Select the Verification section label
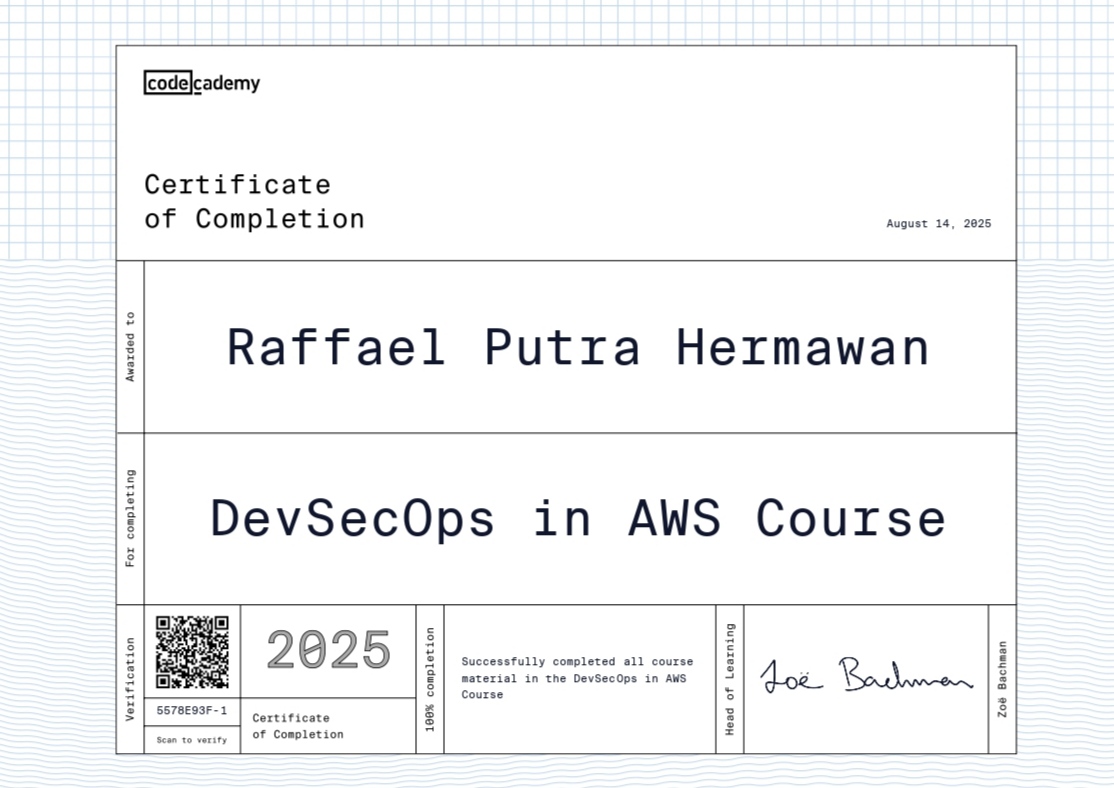This screenshot has width=1114, height=788. (129, 677)
